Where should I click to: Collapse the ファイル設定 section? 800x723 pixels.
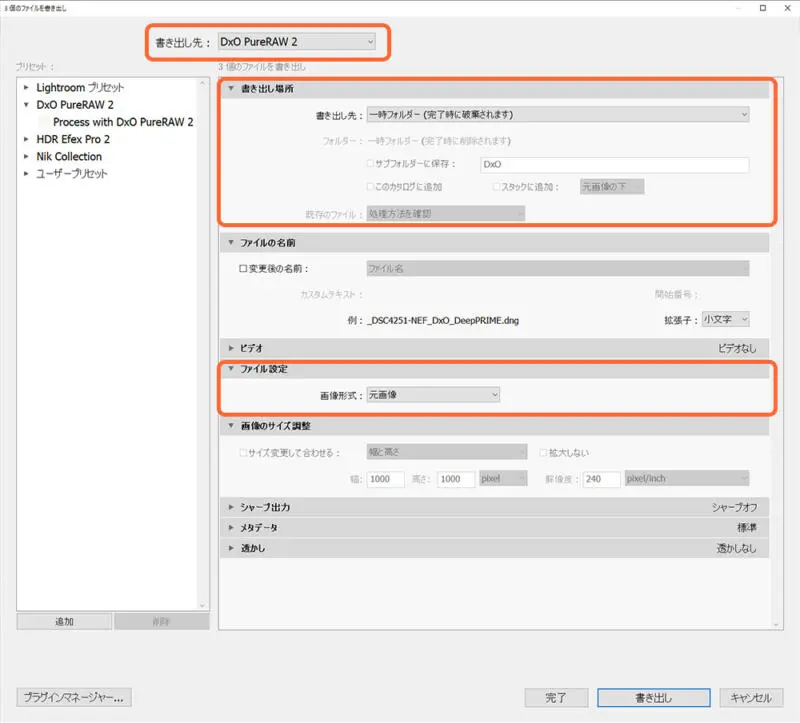coord(231,369)
